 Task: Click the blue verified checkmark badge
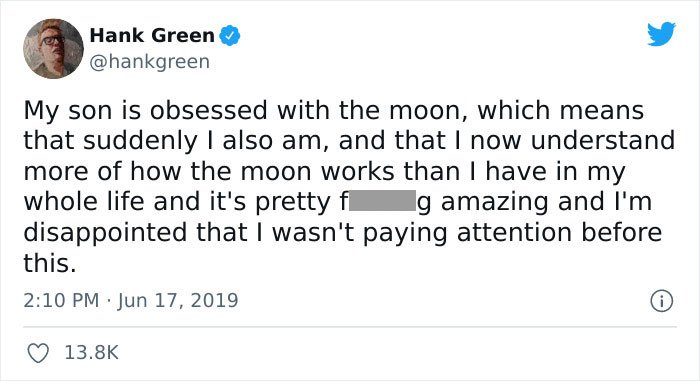tap(229, 36)
